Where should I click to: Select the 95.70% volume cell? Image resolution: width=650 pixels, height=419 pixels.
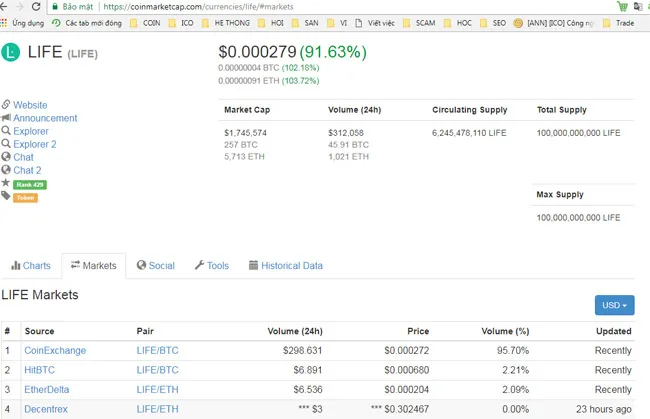point(513,351)
